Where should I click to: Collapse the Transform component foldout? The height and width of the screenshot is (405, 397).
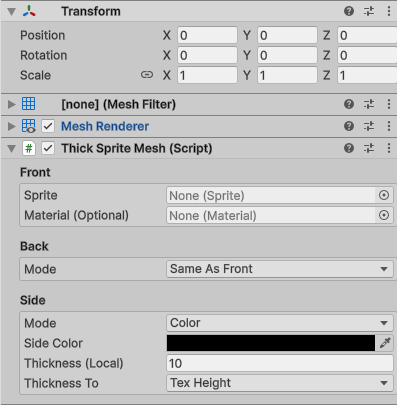pos(12,12)
